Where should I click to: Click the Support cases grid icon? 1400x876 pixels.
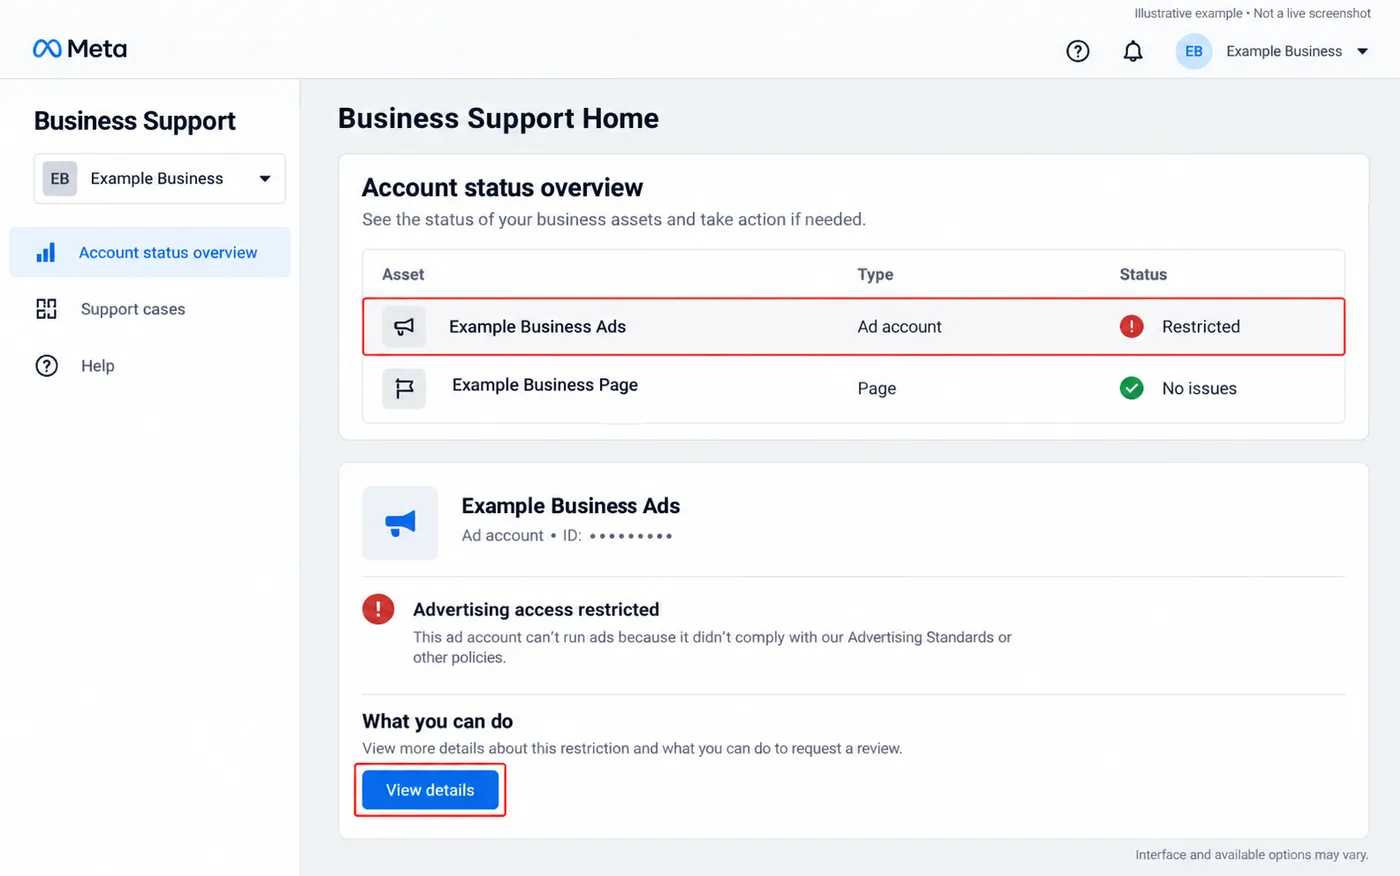(46, 309)
